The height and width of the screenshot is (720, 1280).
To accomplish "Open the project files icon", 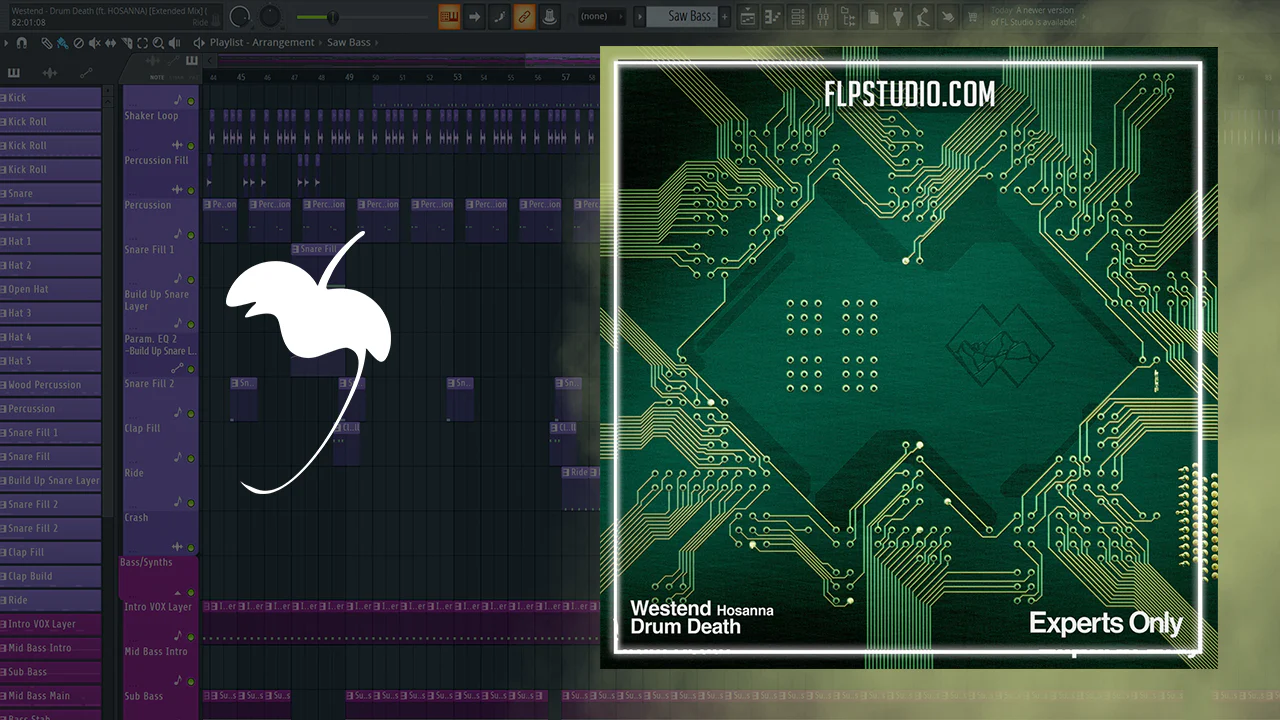I will (x=873, y=16).
